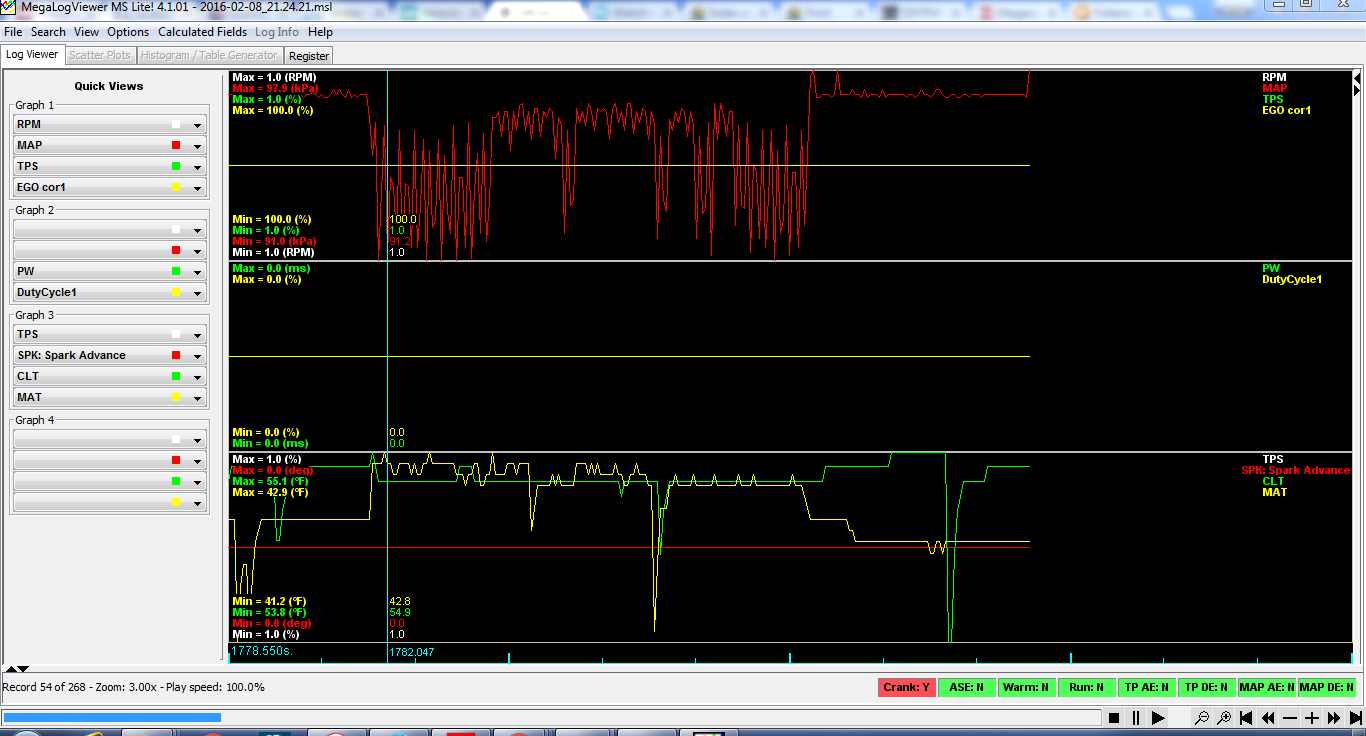This screenshot has height=736, width=1366.
Task: Click the red MAP color swatch
Action: click(x=176, y=146)
